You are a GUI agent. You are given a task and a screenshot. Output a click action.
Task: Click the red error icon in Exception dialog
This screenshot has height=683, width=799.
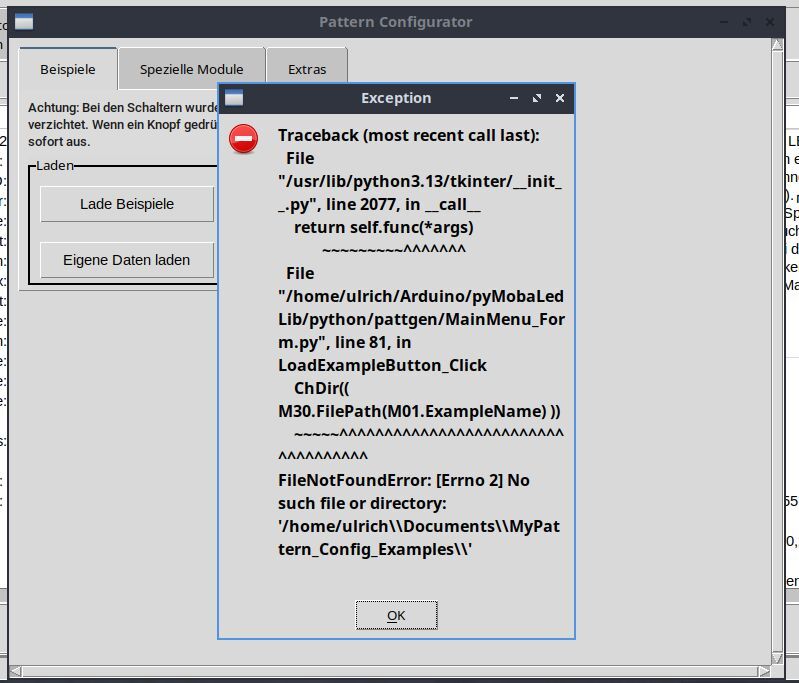[x=243, y=139]
